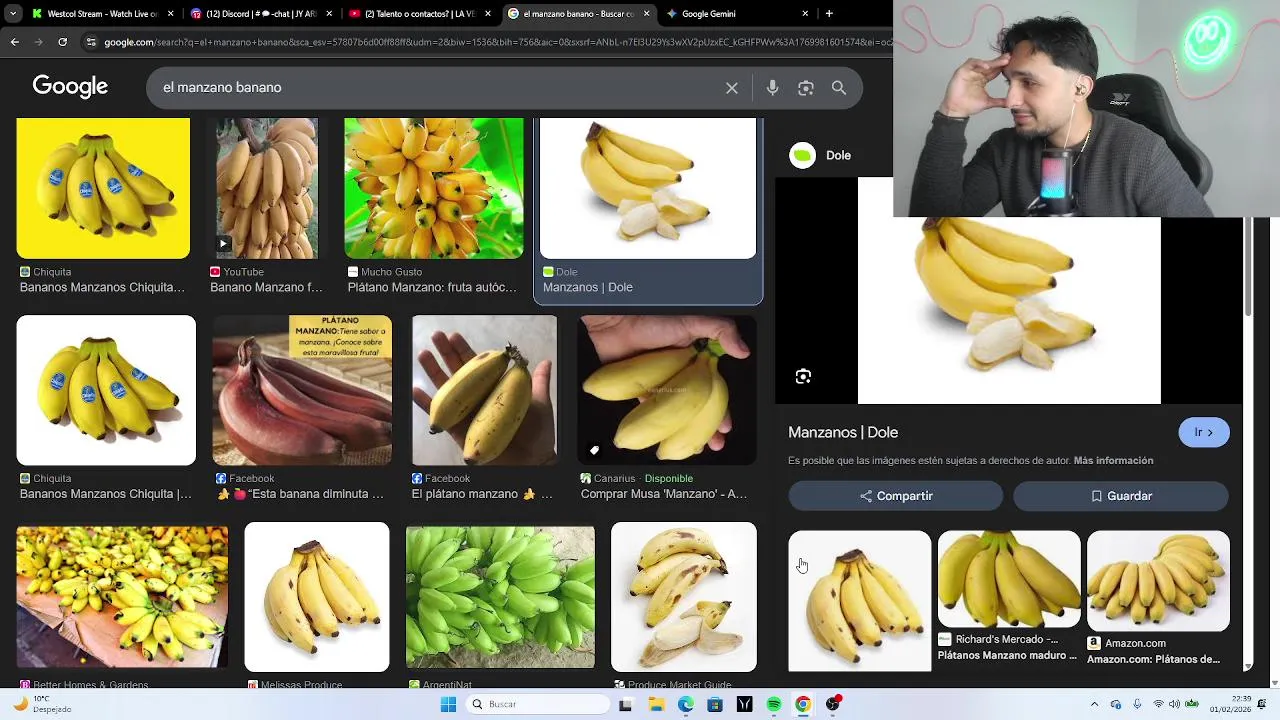The width and height of the screenshot is (1280, 720).
Task: Close the Discord tab
Action: click(x=329, y=14)
